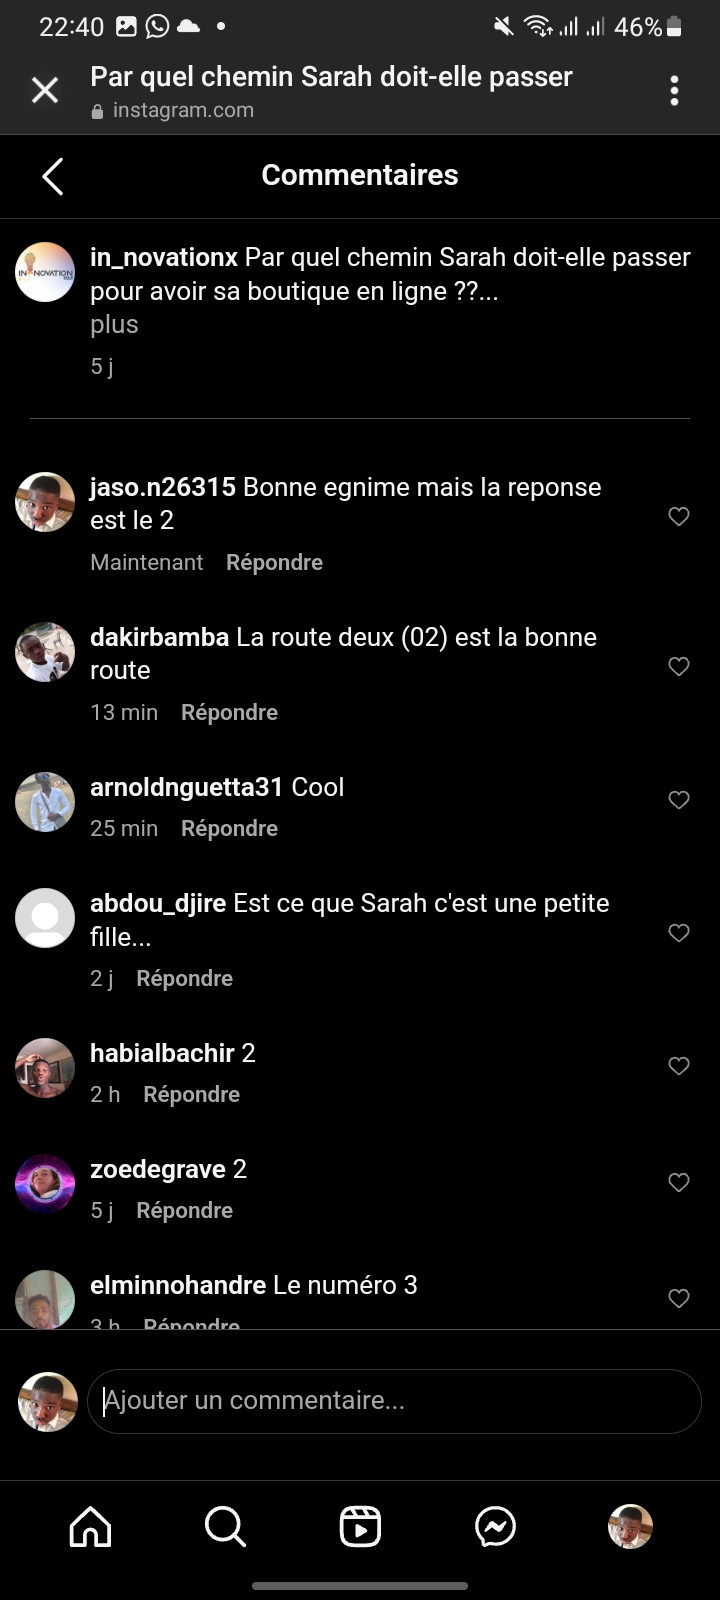Screen dimensions: 720x1600
Task: Open the three-dot browser menu
Action: coord(675,91)
